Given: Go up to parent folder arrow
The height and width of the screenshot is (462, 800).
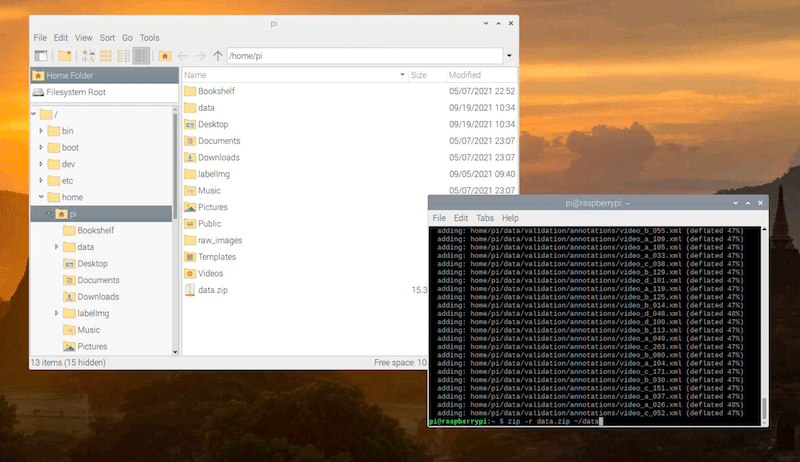Looking at the screenshot, I should pyautogui.click(x=218, y=56).
